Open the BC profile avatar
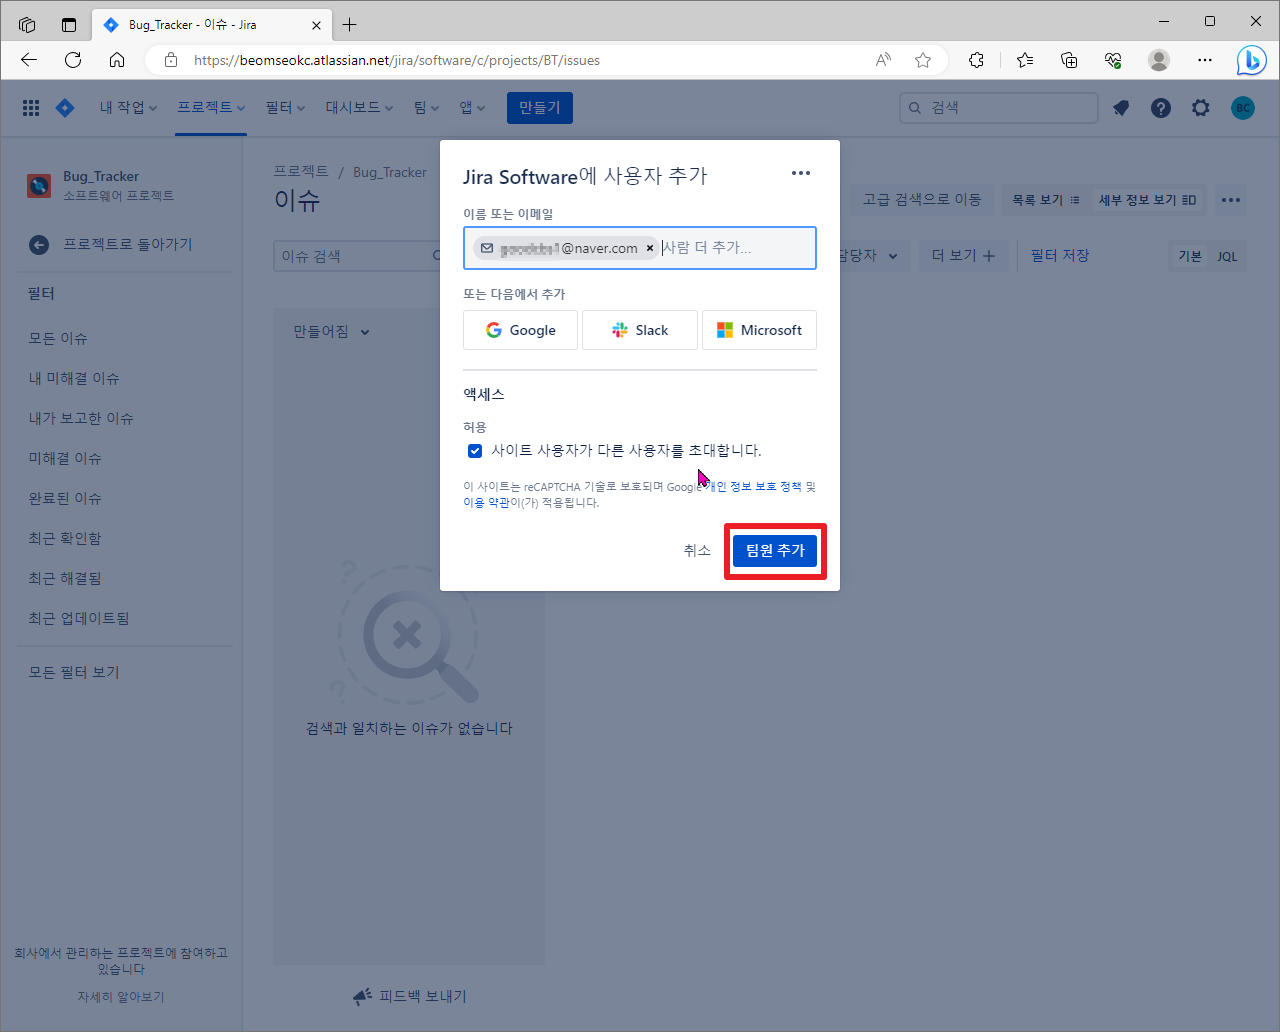 pyautogui.click(x=1243, y=108)
